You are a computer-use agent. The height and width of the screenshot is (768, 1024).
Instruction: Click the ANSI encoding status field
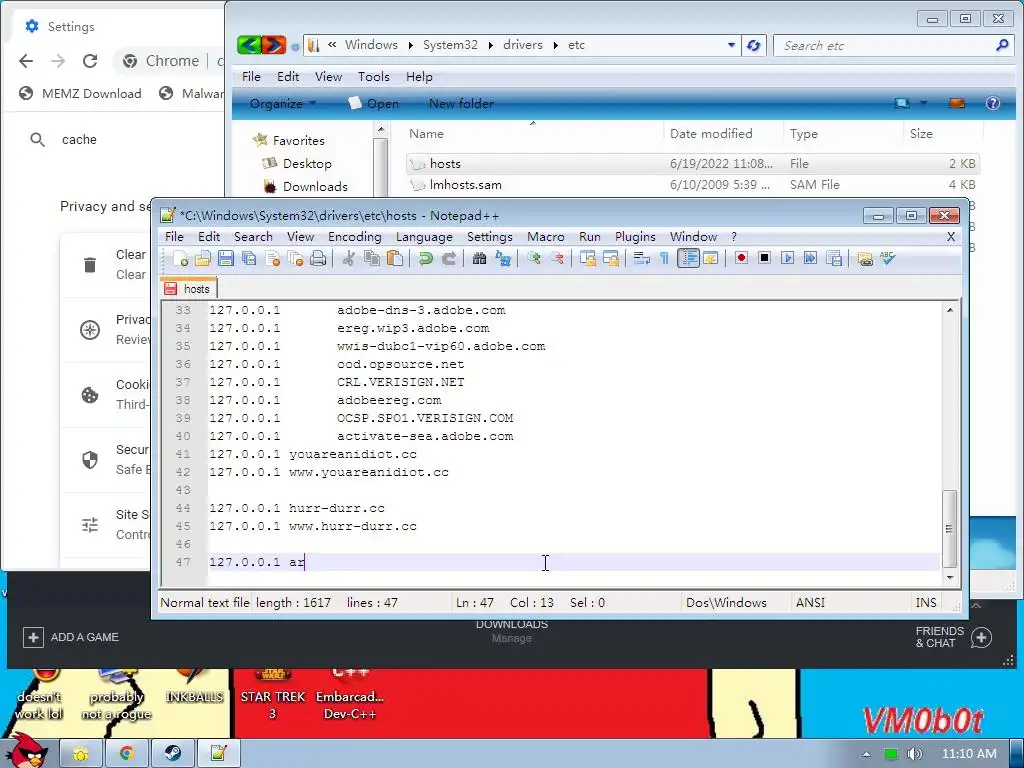pos(810,602)
